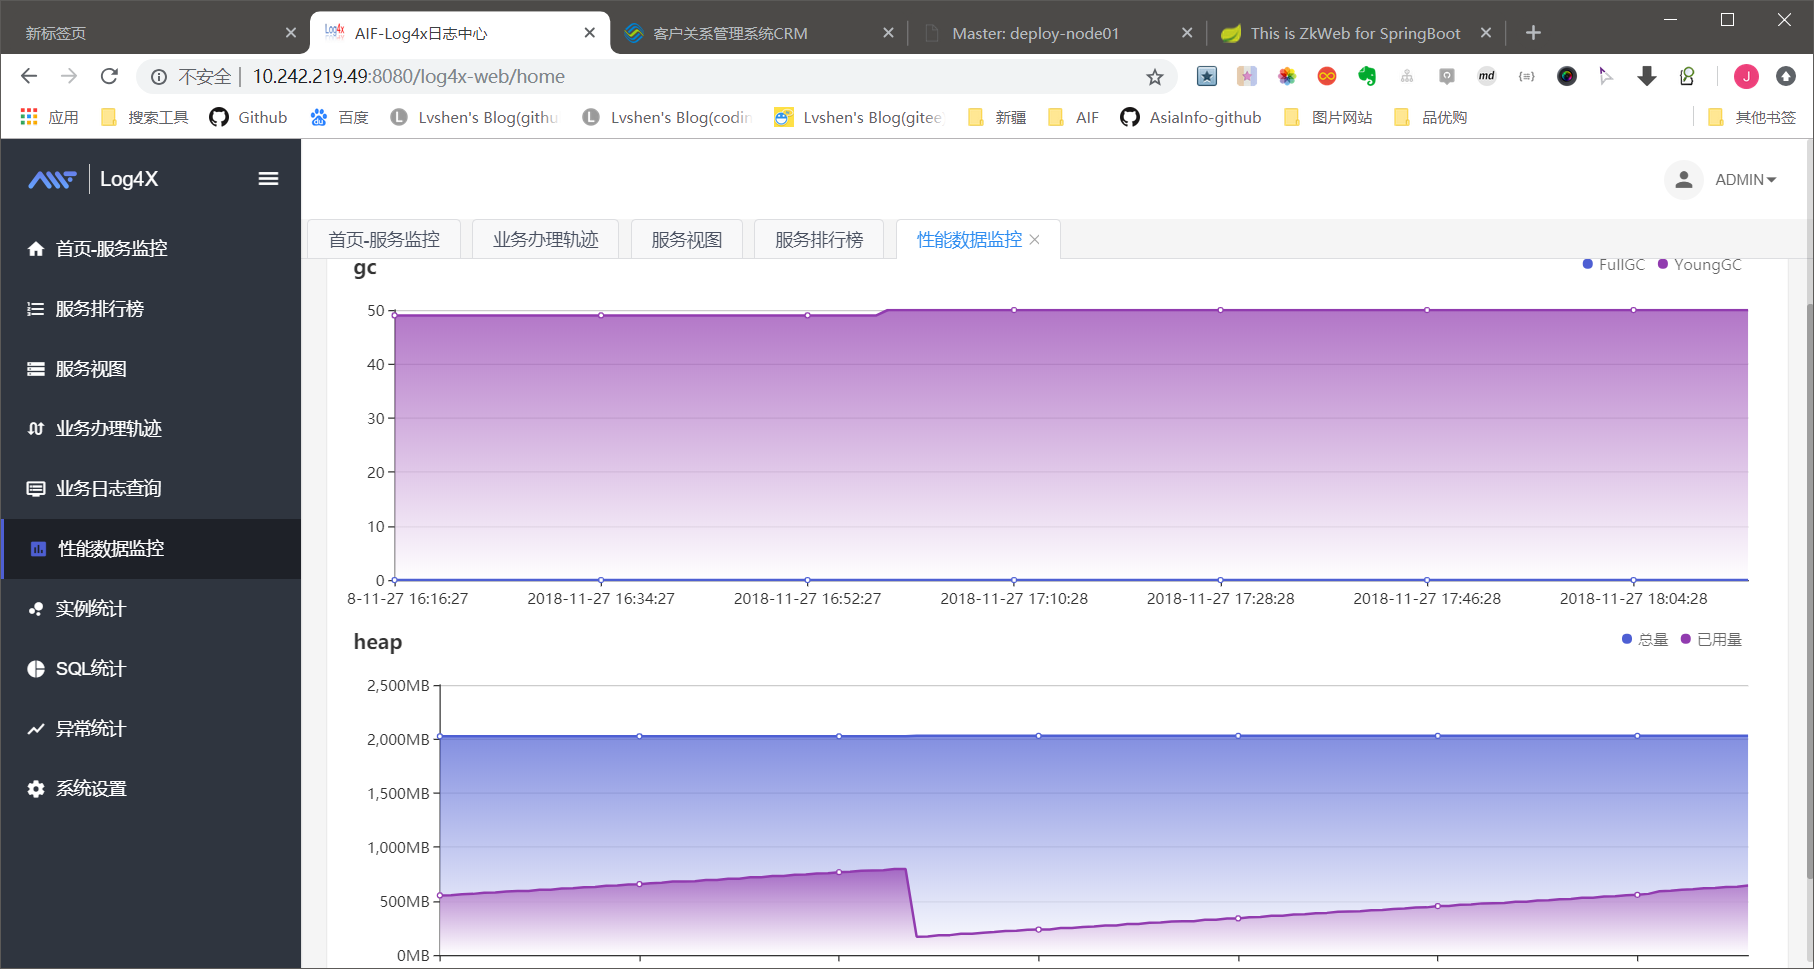Screen dimensions: 1814x969
Task: Click the gear icon beside 系统设置
Action: [x=36, y=789]
